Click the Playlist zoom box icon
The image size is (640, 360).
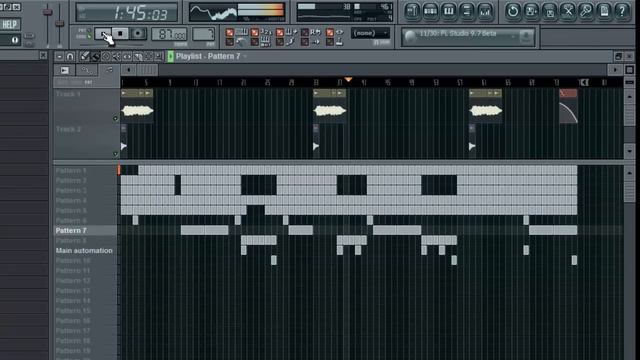629,70
